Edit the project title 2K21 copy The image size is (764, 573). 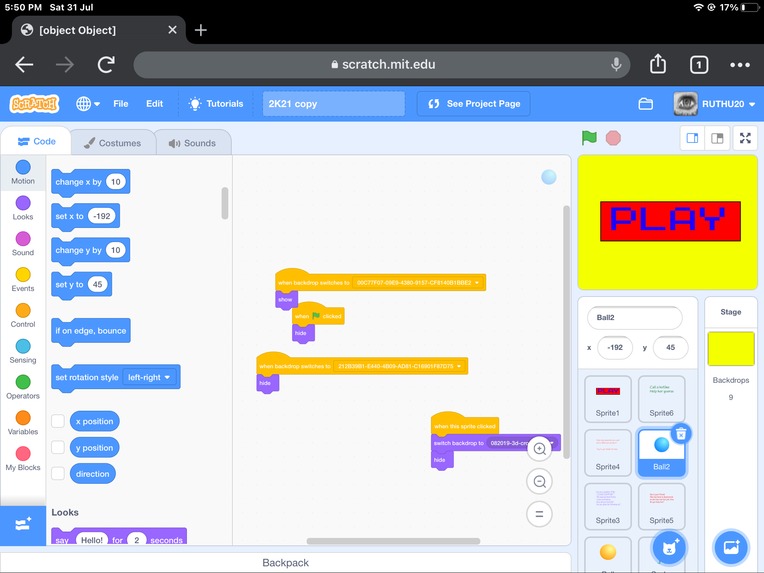point(334,103)
